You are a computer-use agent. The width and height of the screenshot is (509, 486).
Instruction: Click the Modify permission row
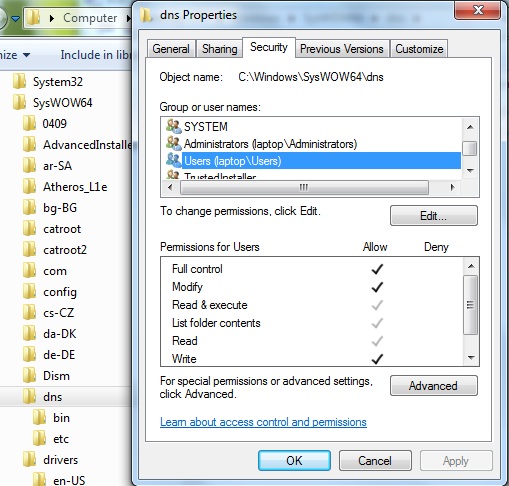[x=312, y=287]
